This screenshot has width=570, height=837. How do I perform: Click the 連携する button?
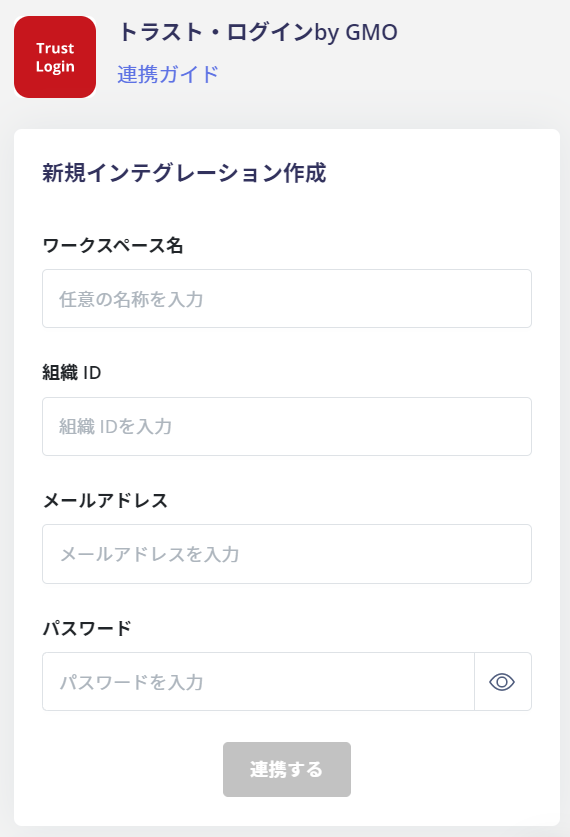click(287, 769)
